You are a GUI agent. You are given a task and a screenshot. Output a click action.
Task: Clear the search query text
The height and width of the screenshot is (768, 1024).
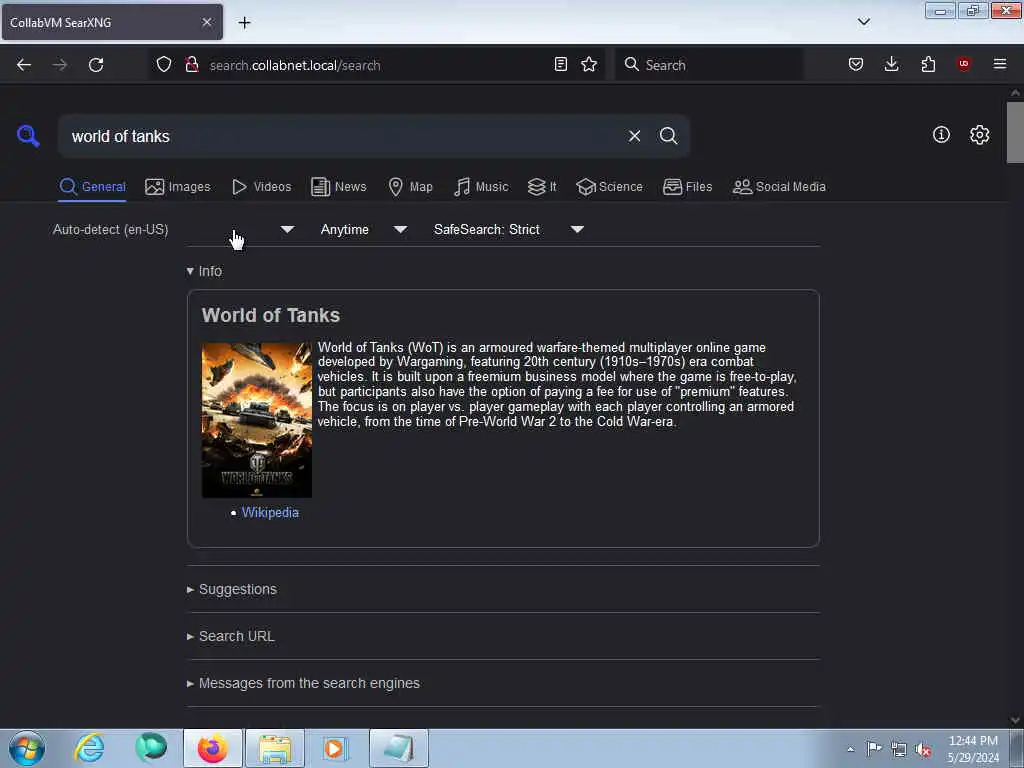point(634,136)
